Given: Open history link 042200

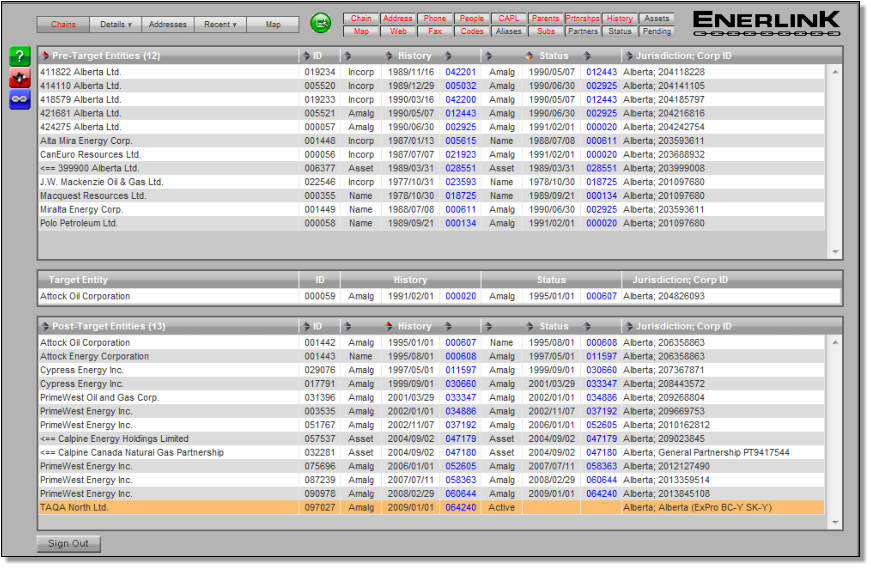Looking at the screenshot, I should (x=460, y=99).
